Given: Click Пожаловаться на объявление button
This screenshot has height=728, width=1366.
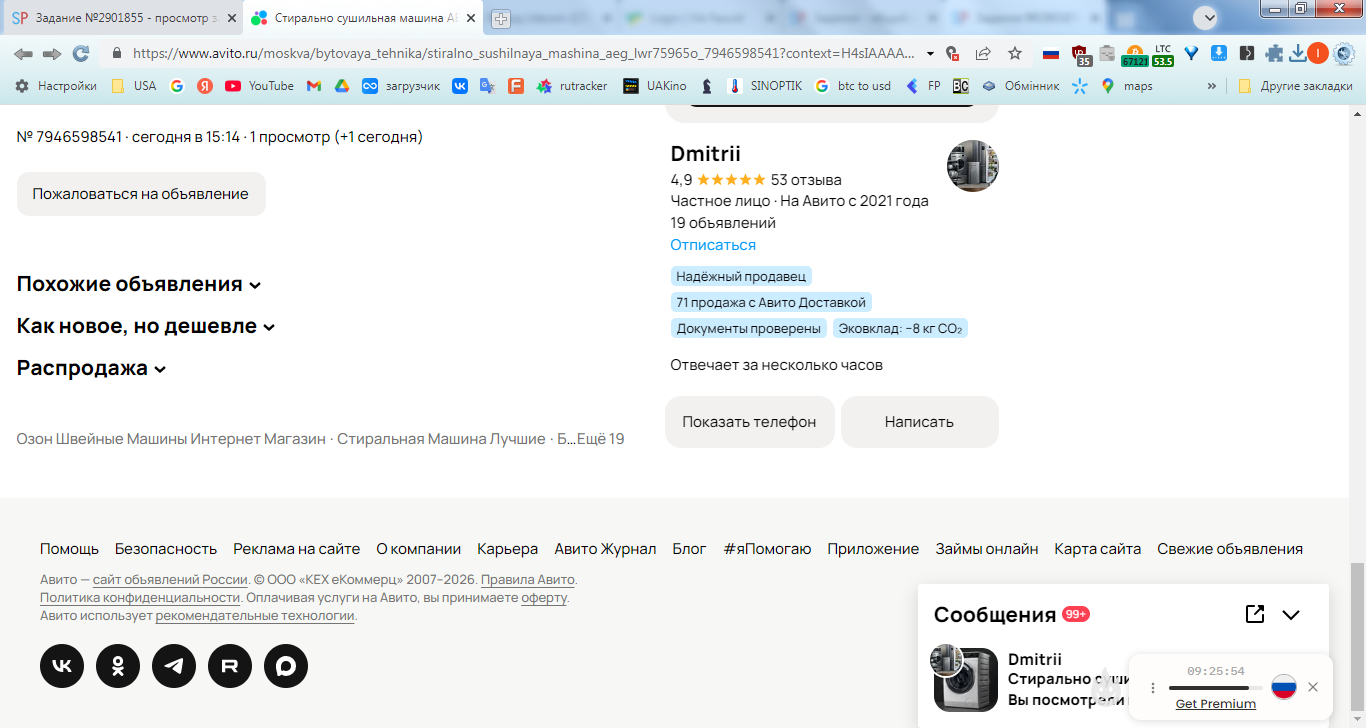Looking at the screenshot, I should click(x=141, y=194).
